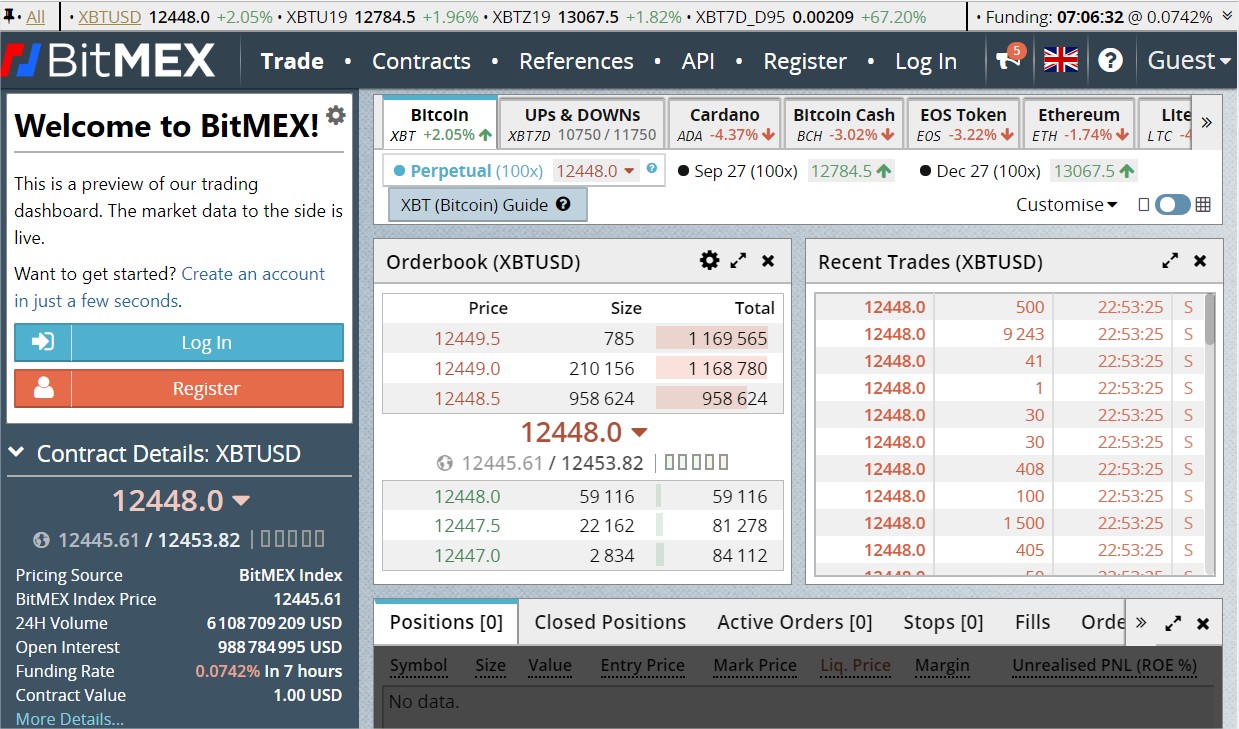
Task: Open the help question mark in navbar
Action: [x=1110, y=60]
